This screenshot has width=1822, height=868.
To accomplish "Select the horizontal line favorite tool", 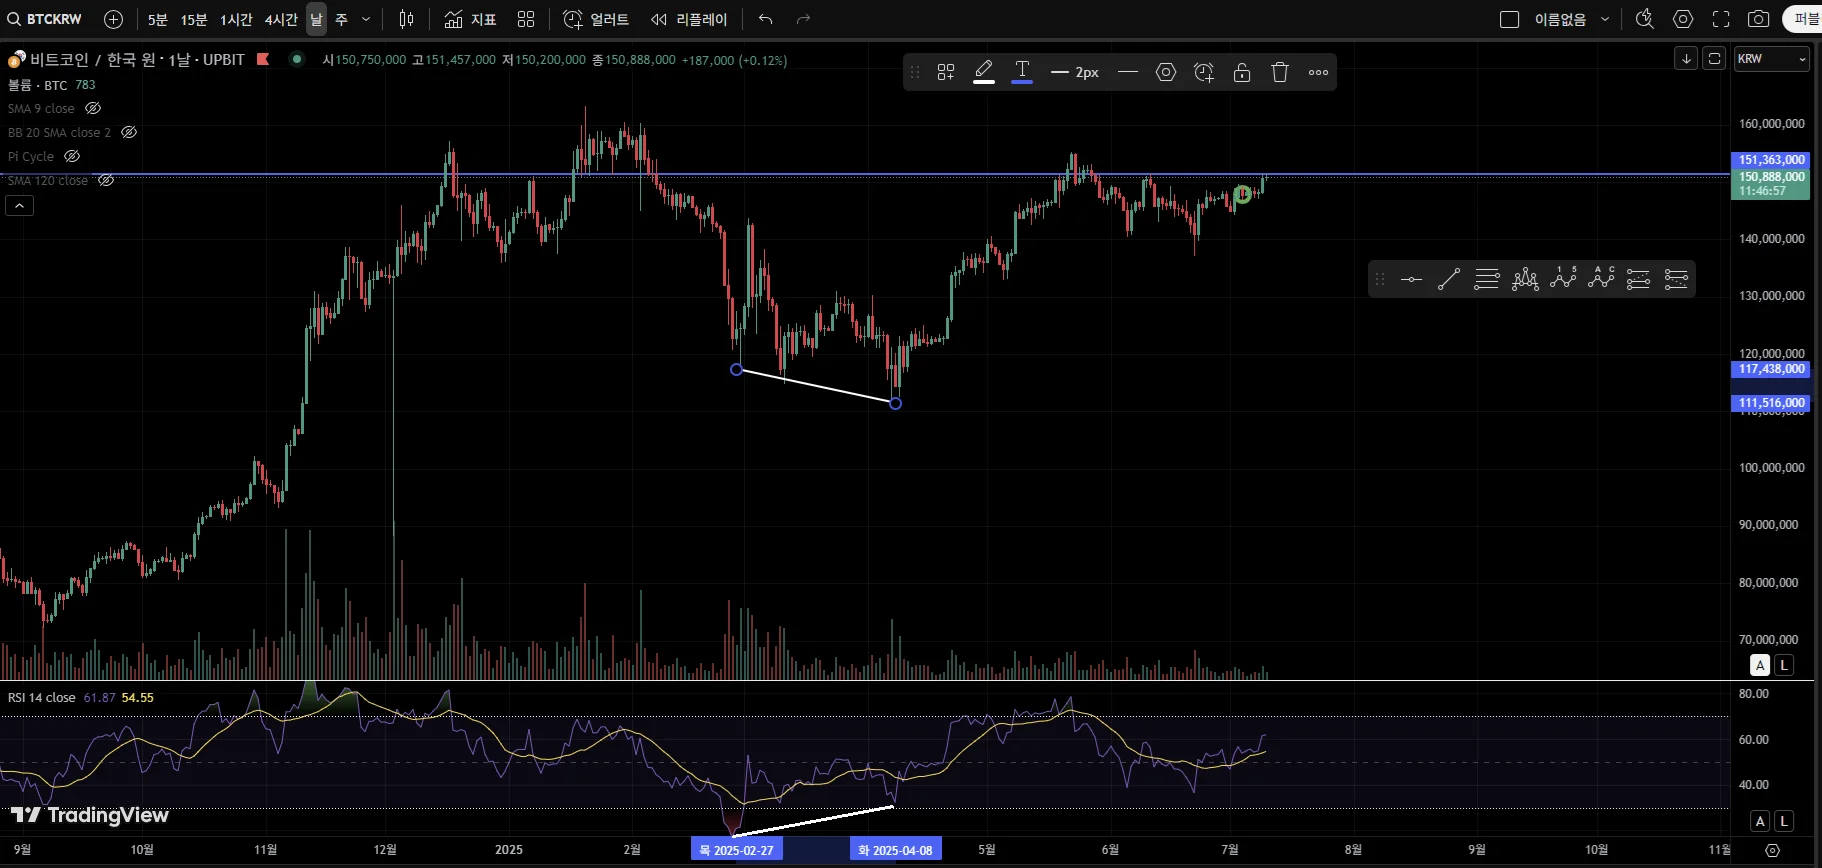I will point(1412,279).
